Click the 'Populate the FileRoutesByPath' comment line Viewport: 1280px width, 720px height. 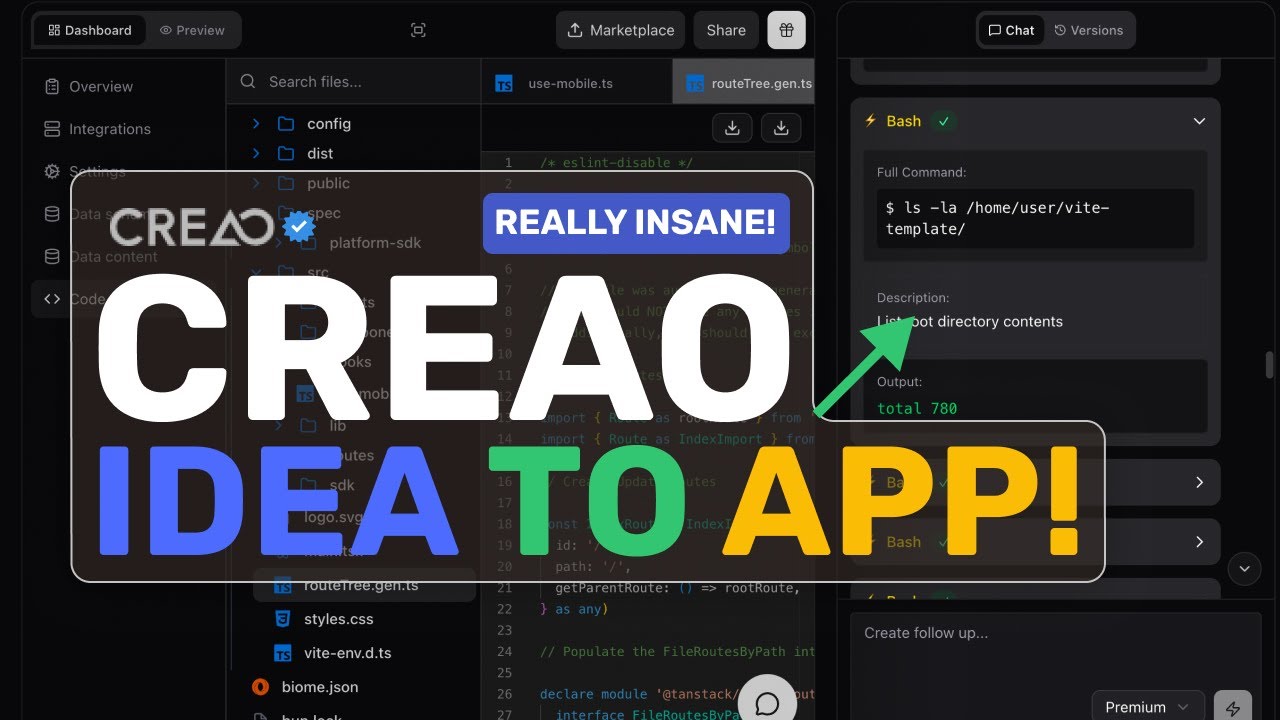(677, 652)
